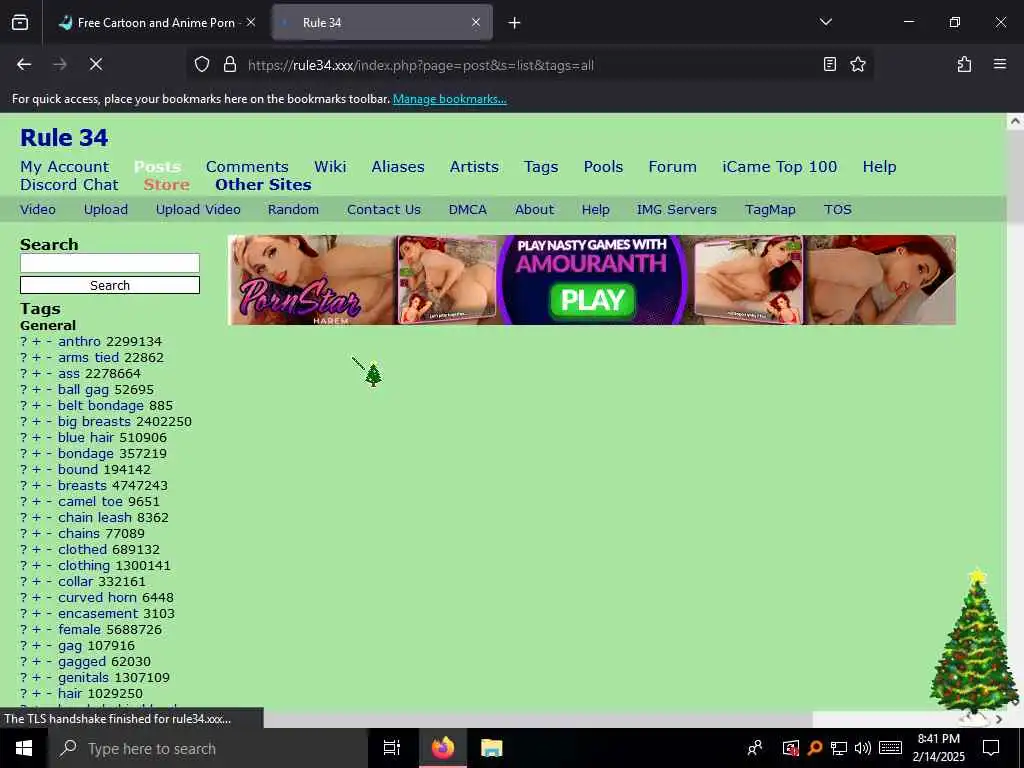
Task: Open Task View on taskbar
Action: (x=392, y=748)
